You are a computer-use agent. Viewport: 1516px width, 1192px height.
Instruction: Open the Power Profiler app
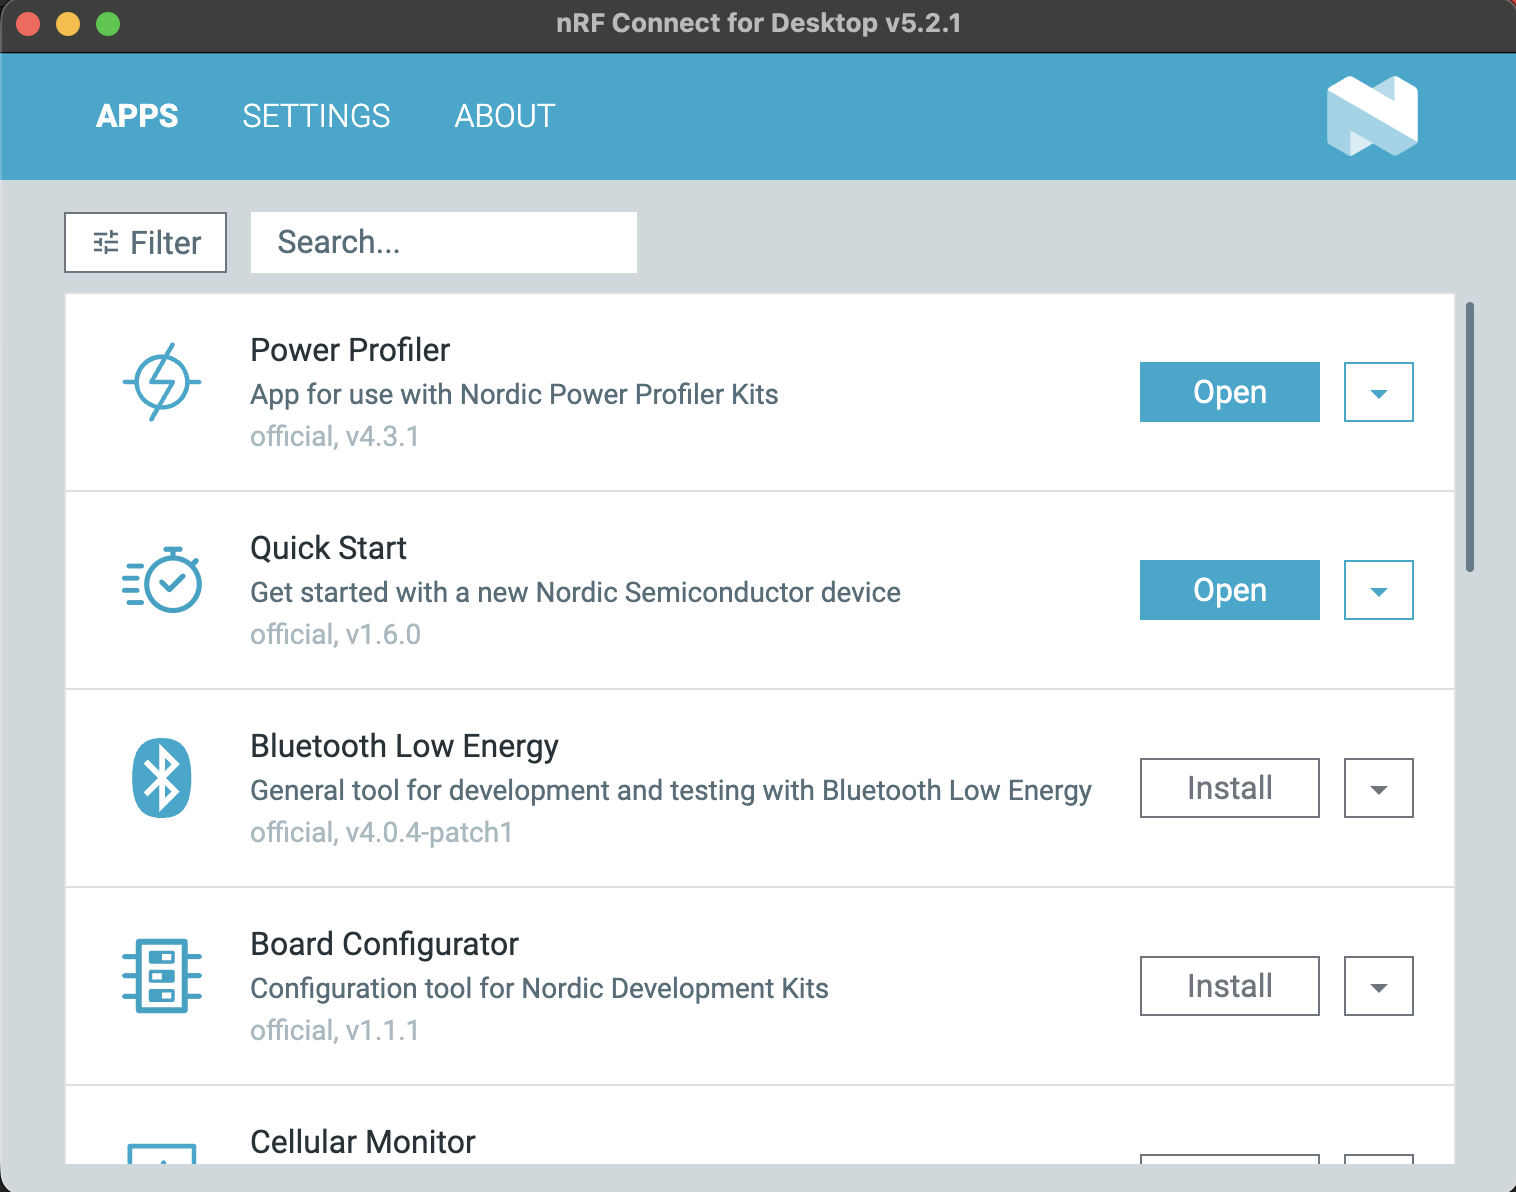(1230, 392)
